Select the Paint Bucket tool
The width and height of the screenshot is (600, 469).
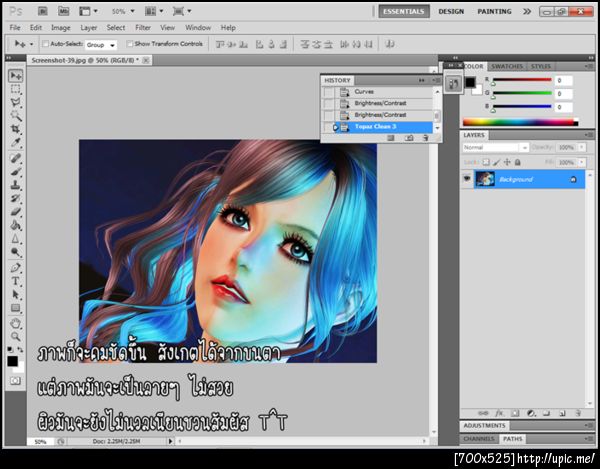pos(16,225)
